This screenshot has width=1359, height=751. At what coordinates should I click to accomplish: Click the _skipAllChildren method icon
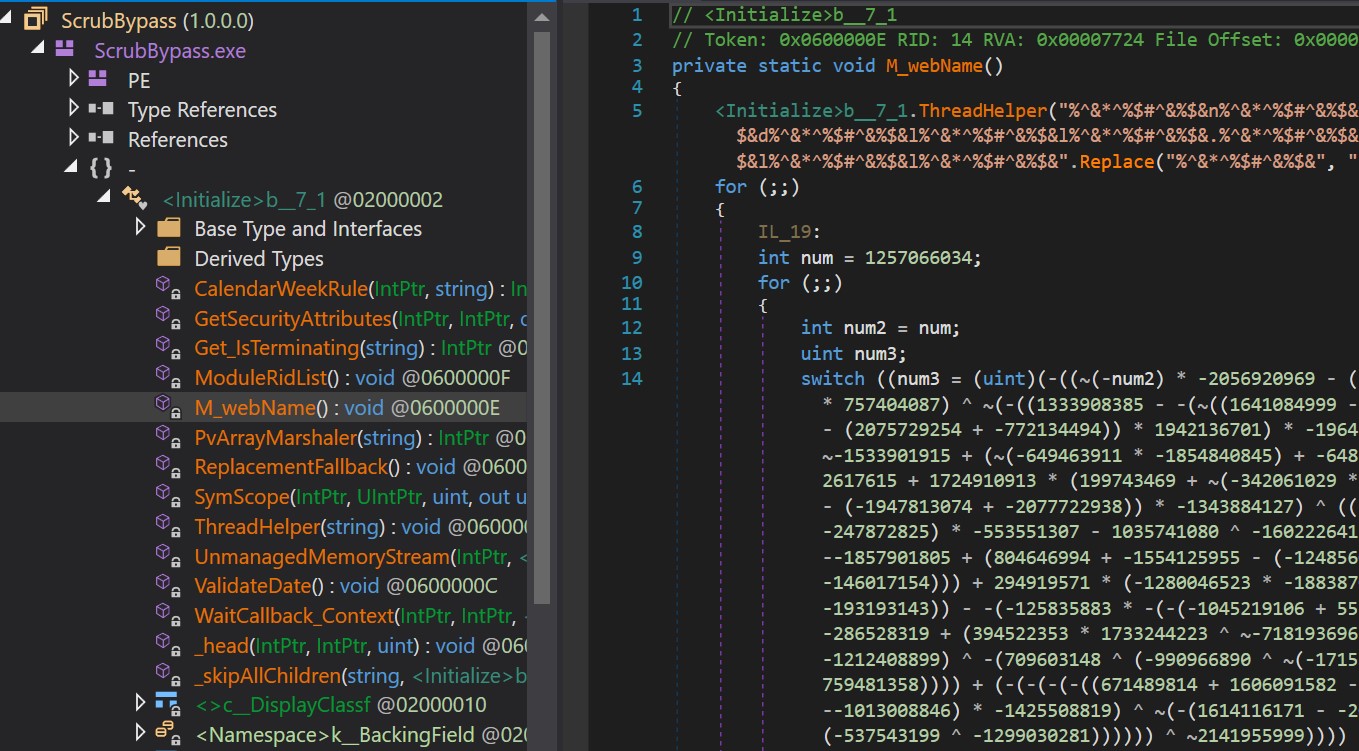coord(167,675)
